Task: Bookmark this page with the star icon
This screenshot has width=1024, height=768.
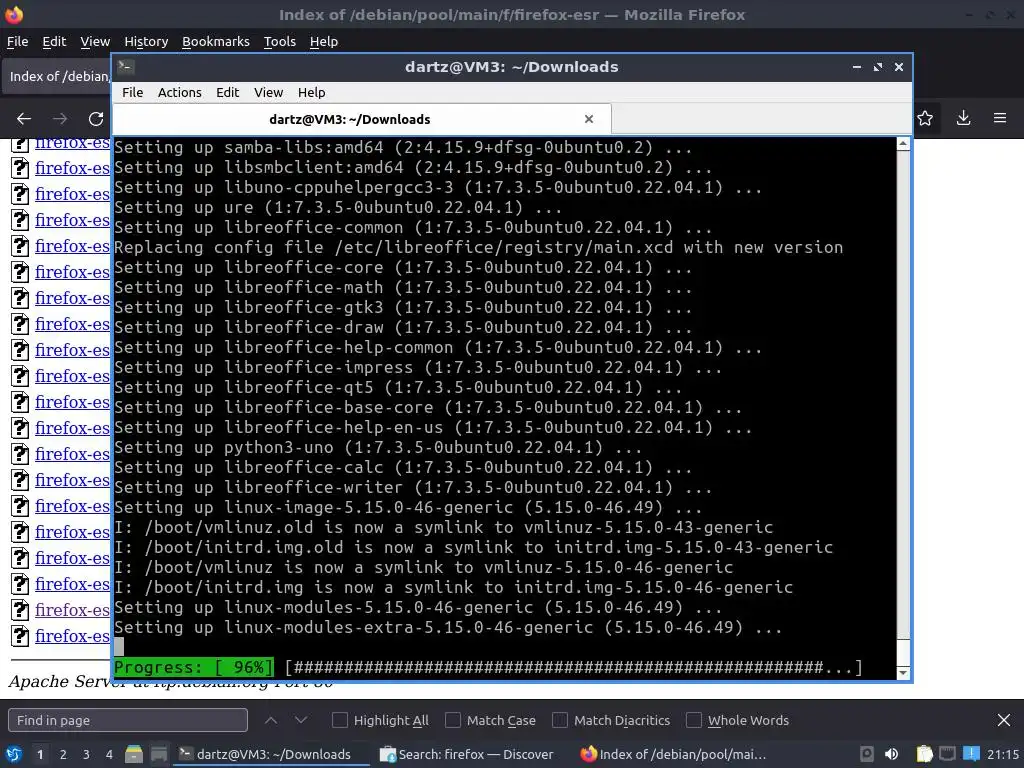Action: [x=925, y=118]
